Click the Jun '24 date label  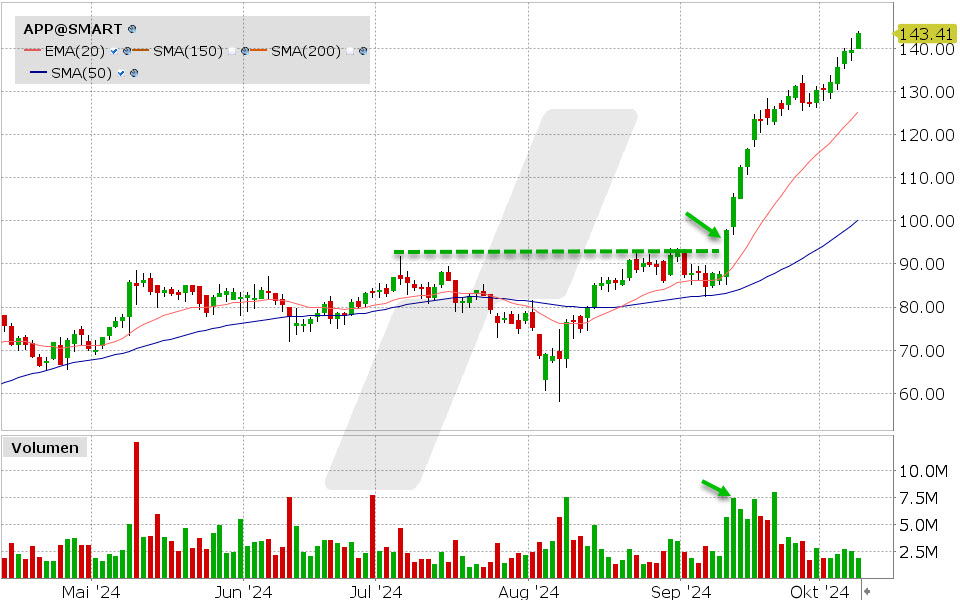click(x=244, y=592)
